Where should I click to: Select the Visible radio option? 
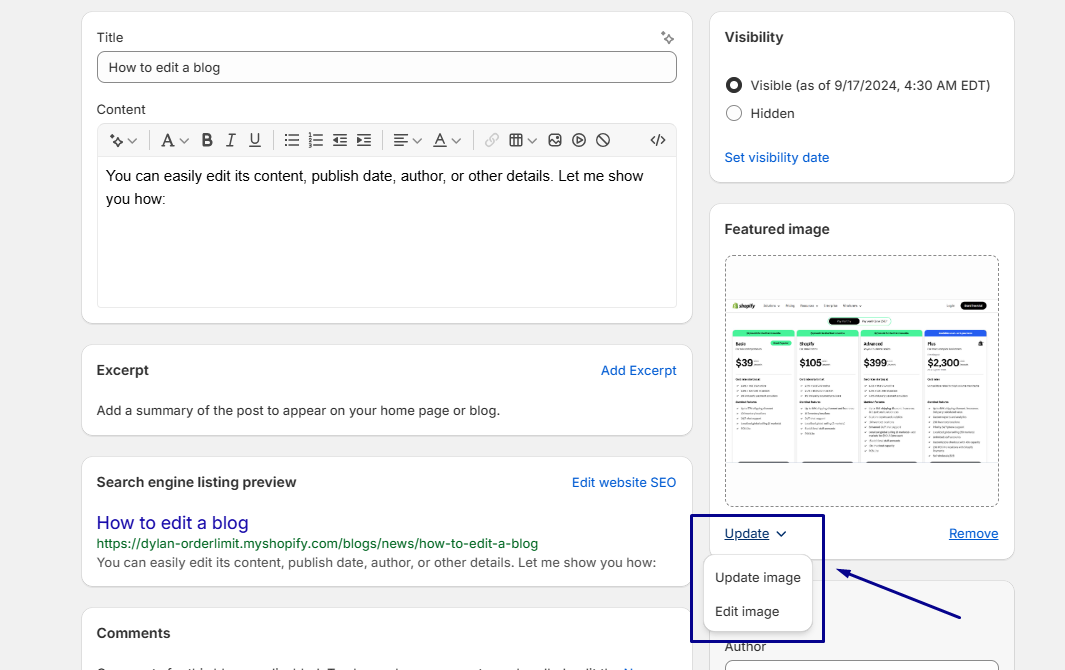pos(734,85)
